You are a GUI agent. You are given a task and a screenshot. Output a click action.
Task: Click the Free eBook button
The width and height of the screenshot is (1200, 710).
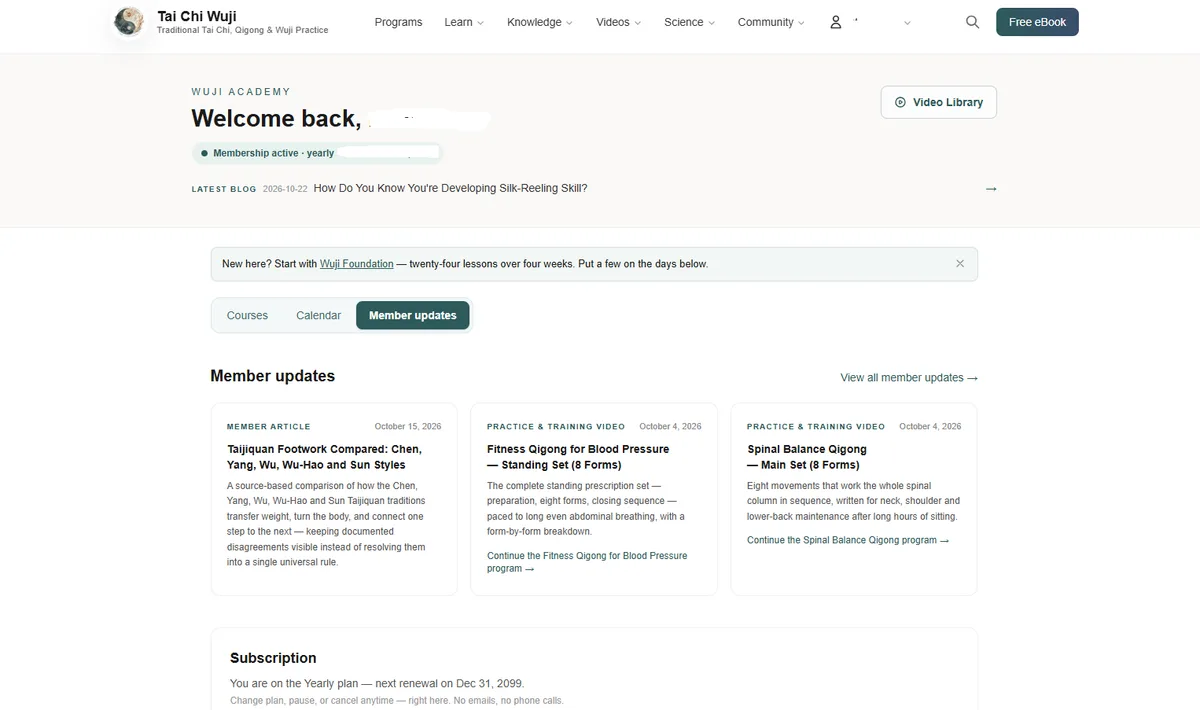(x=1037, y=22)
